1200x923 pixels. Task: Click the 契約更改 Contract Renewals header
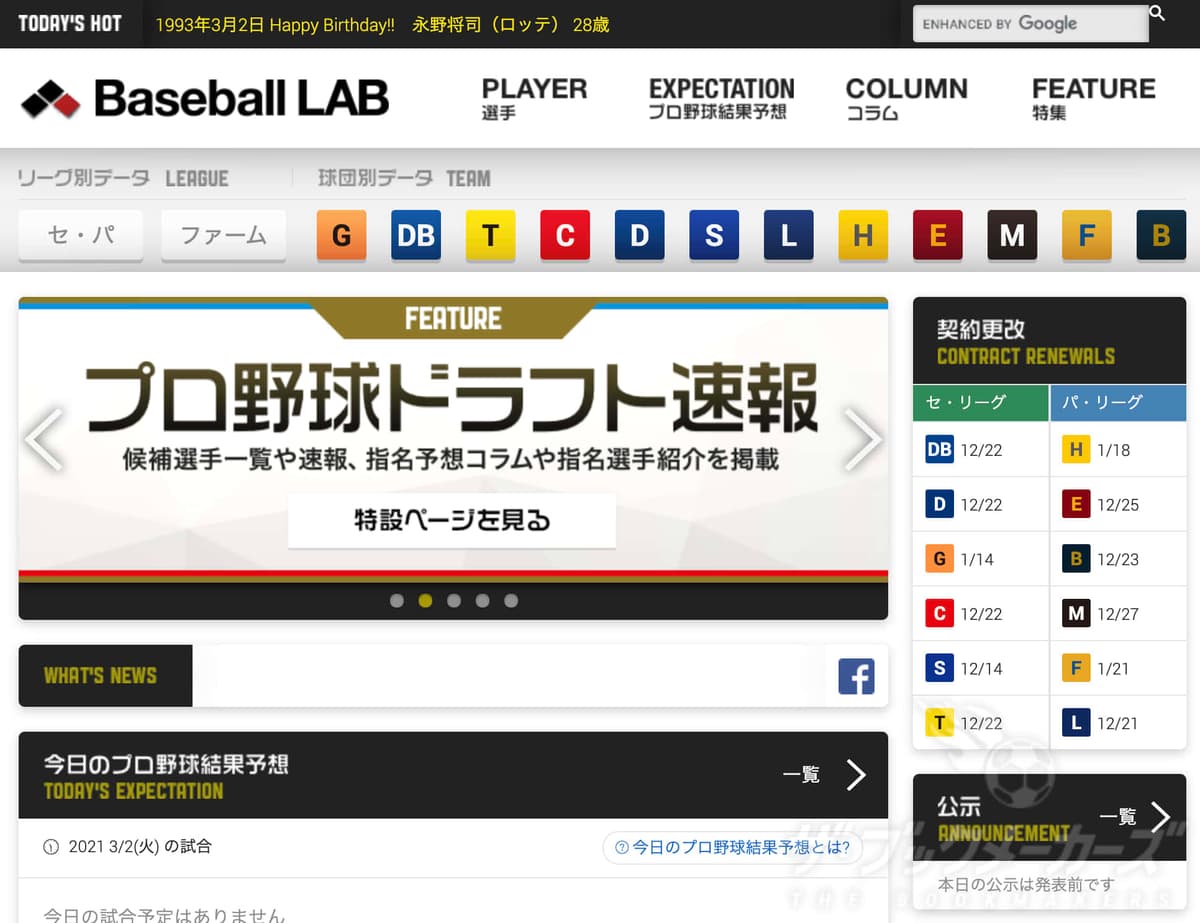click(1049, 341)
